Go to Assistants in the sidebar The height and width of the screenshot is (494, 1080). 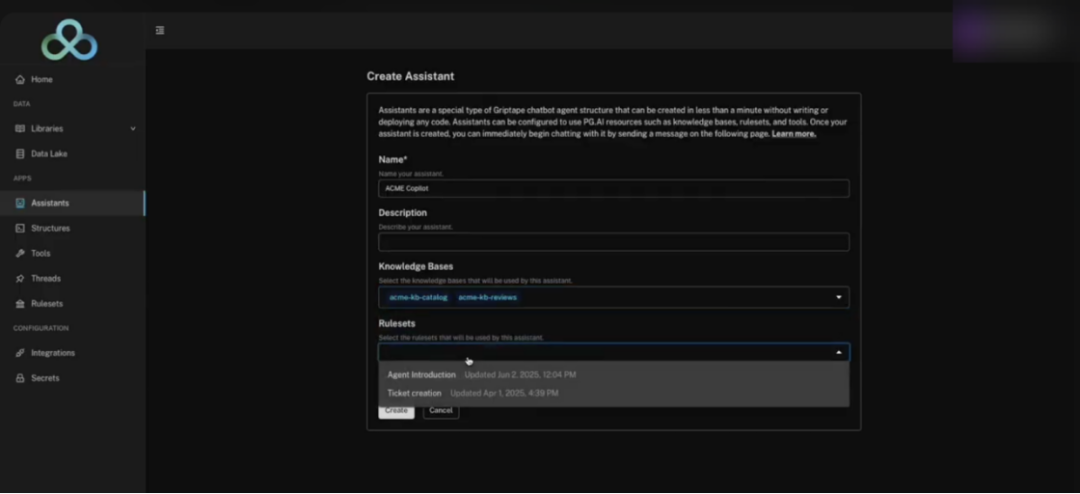point(72,203)
